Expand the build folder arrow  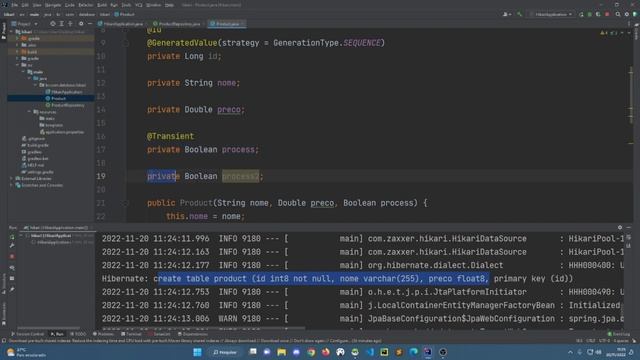[x=17, y=52]
